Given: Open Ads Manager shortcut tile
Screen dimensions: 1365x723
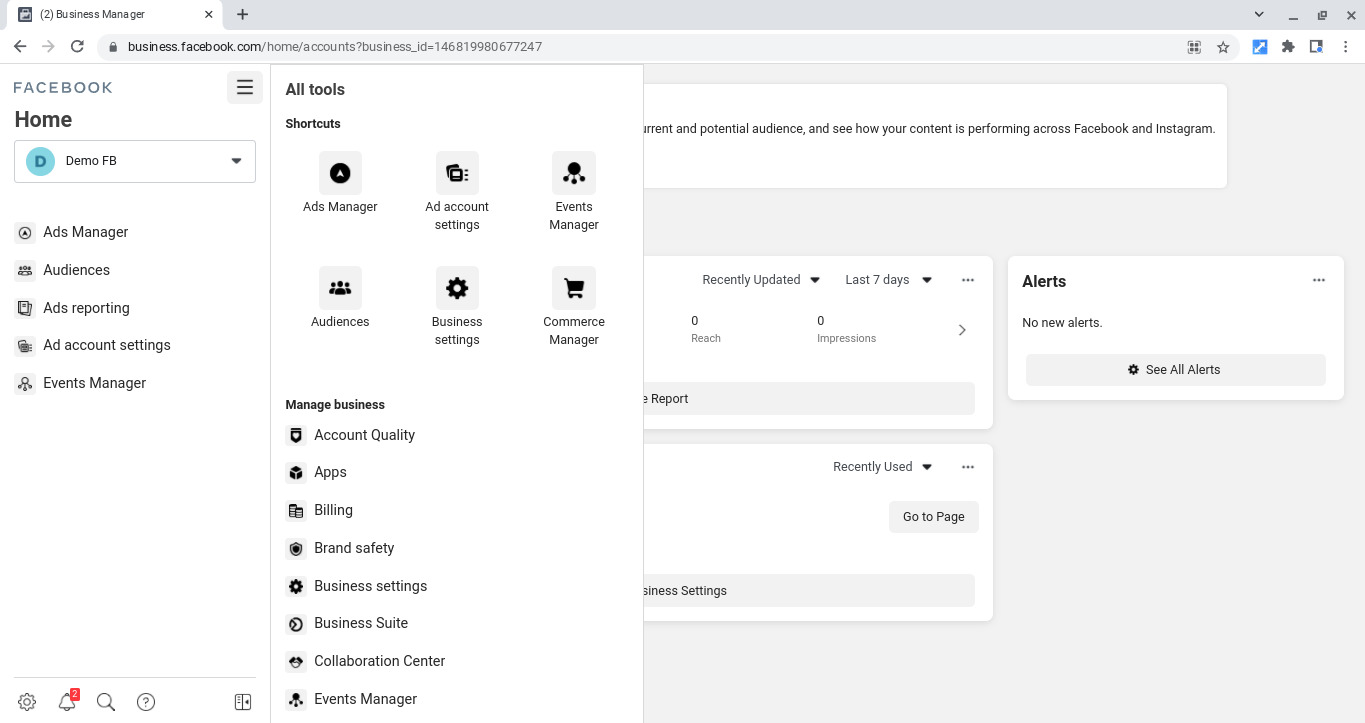Looking at the screenshot, I should coord(340,183).
